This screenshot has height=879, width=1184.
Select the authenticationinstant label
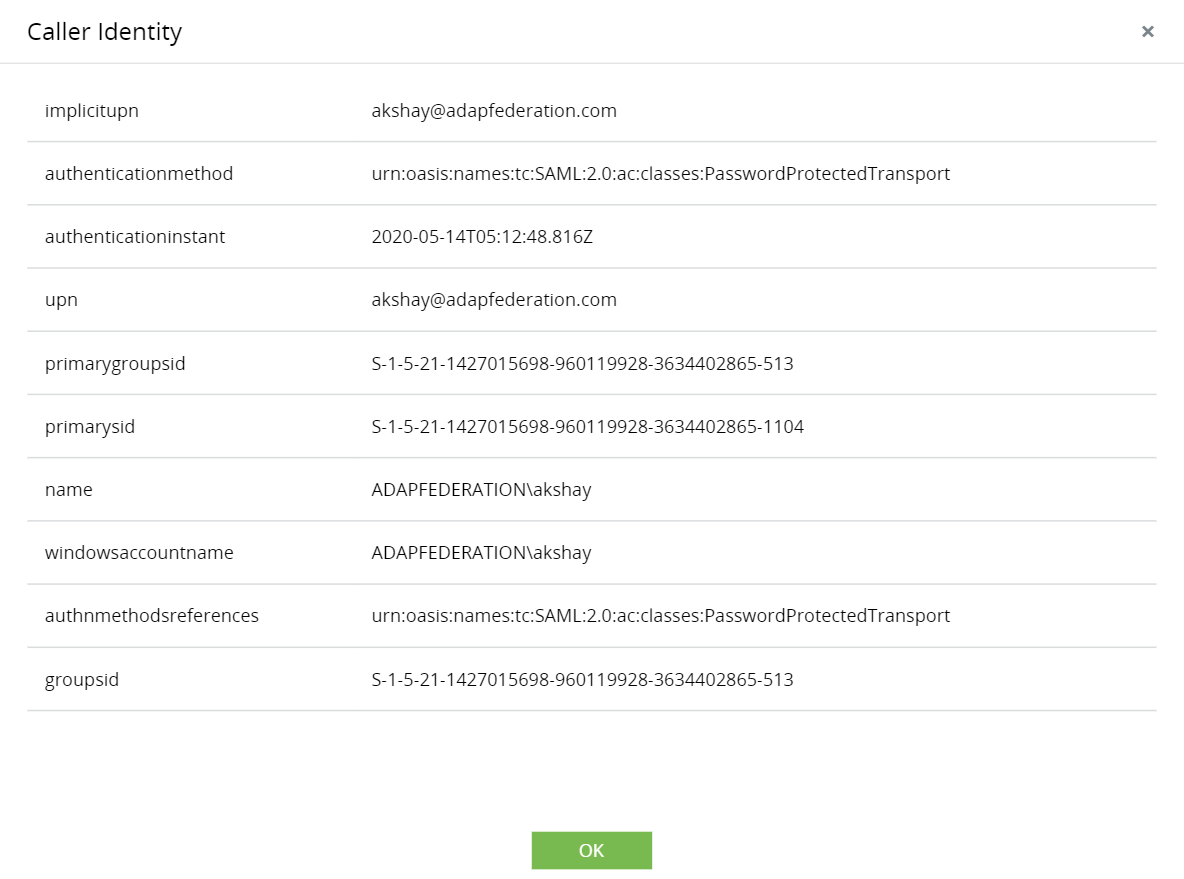point(135,237)
